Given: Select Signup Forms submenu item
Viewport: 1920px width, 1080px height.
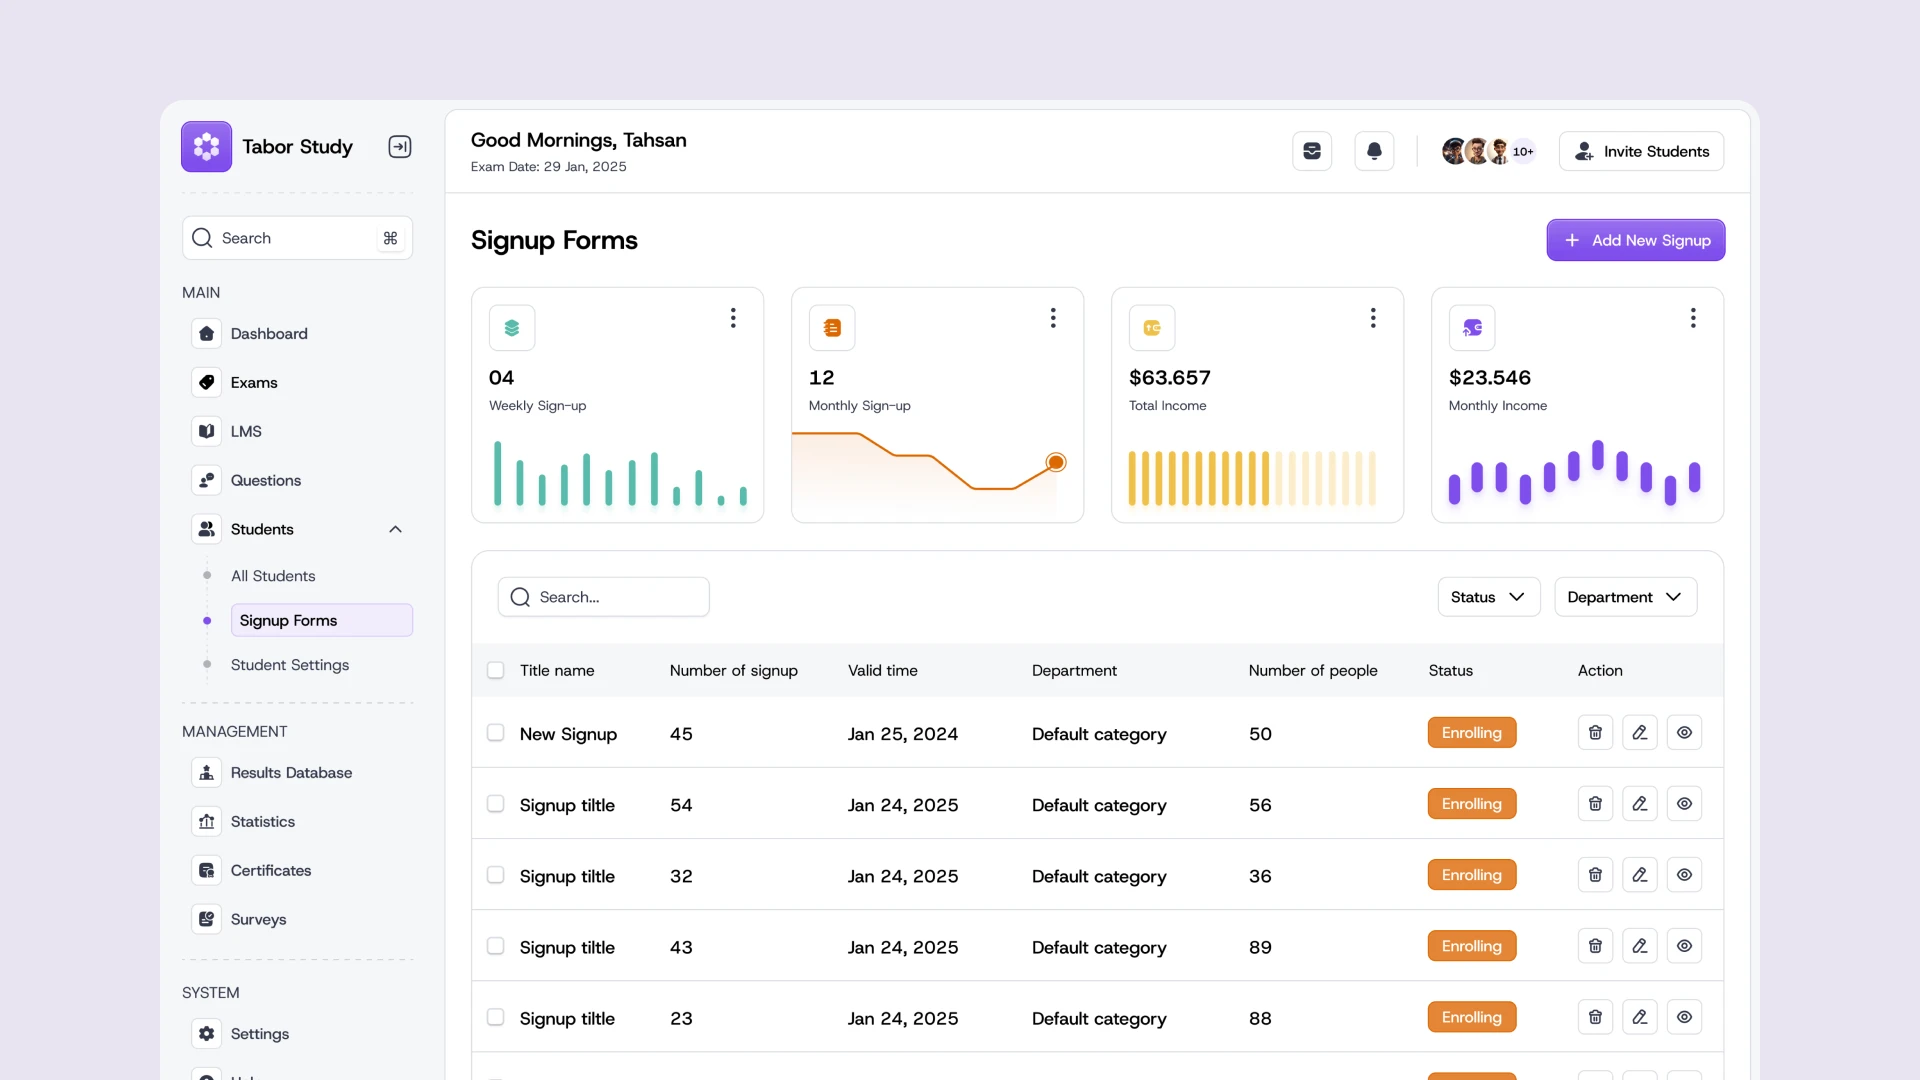Looking at the screenshot, I should [321, 620].
